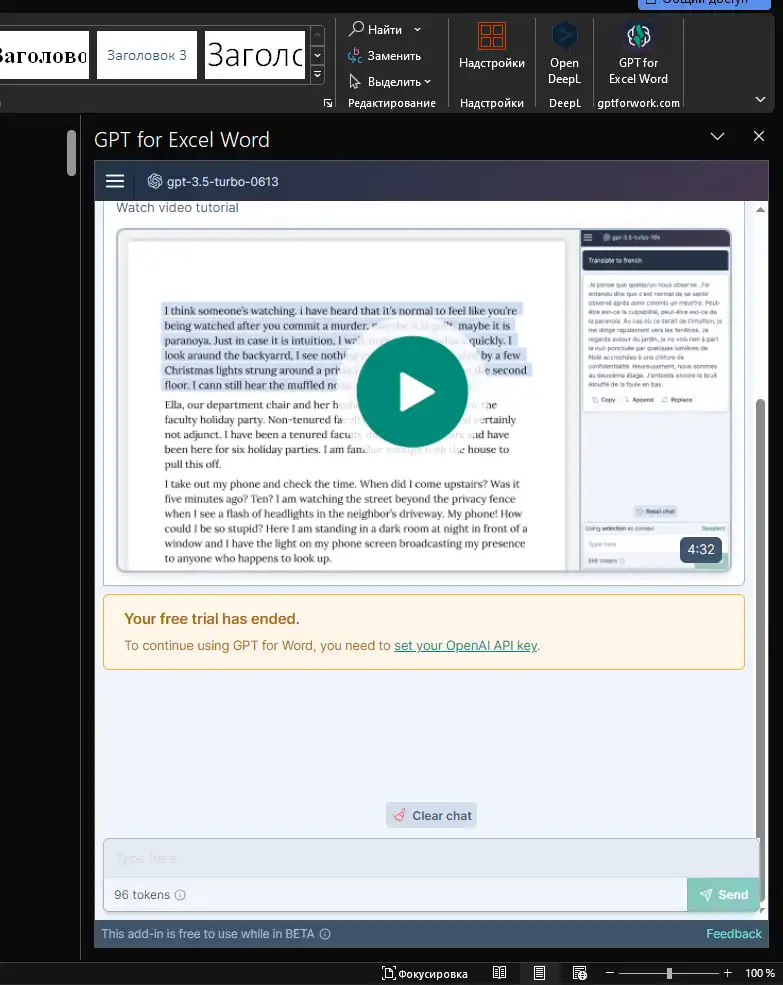Image resolution: width=783 pixels, height=985 pixels.
Task: Focus the Type here message field
Action: (431, 858)
